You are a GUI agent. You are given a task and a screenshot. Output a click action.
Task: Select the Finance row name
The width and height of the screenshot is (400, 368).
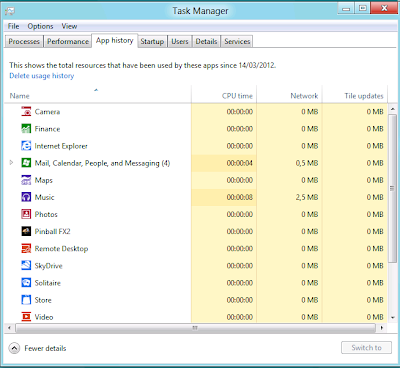tap(47, 129)
